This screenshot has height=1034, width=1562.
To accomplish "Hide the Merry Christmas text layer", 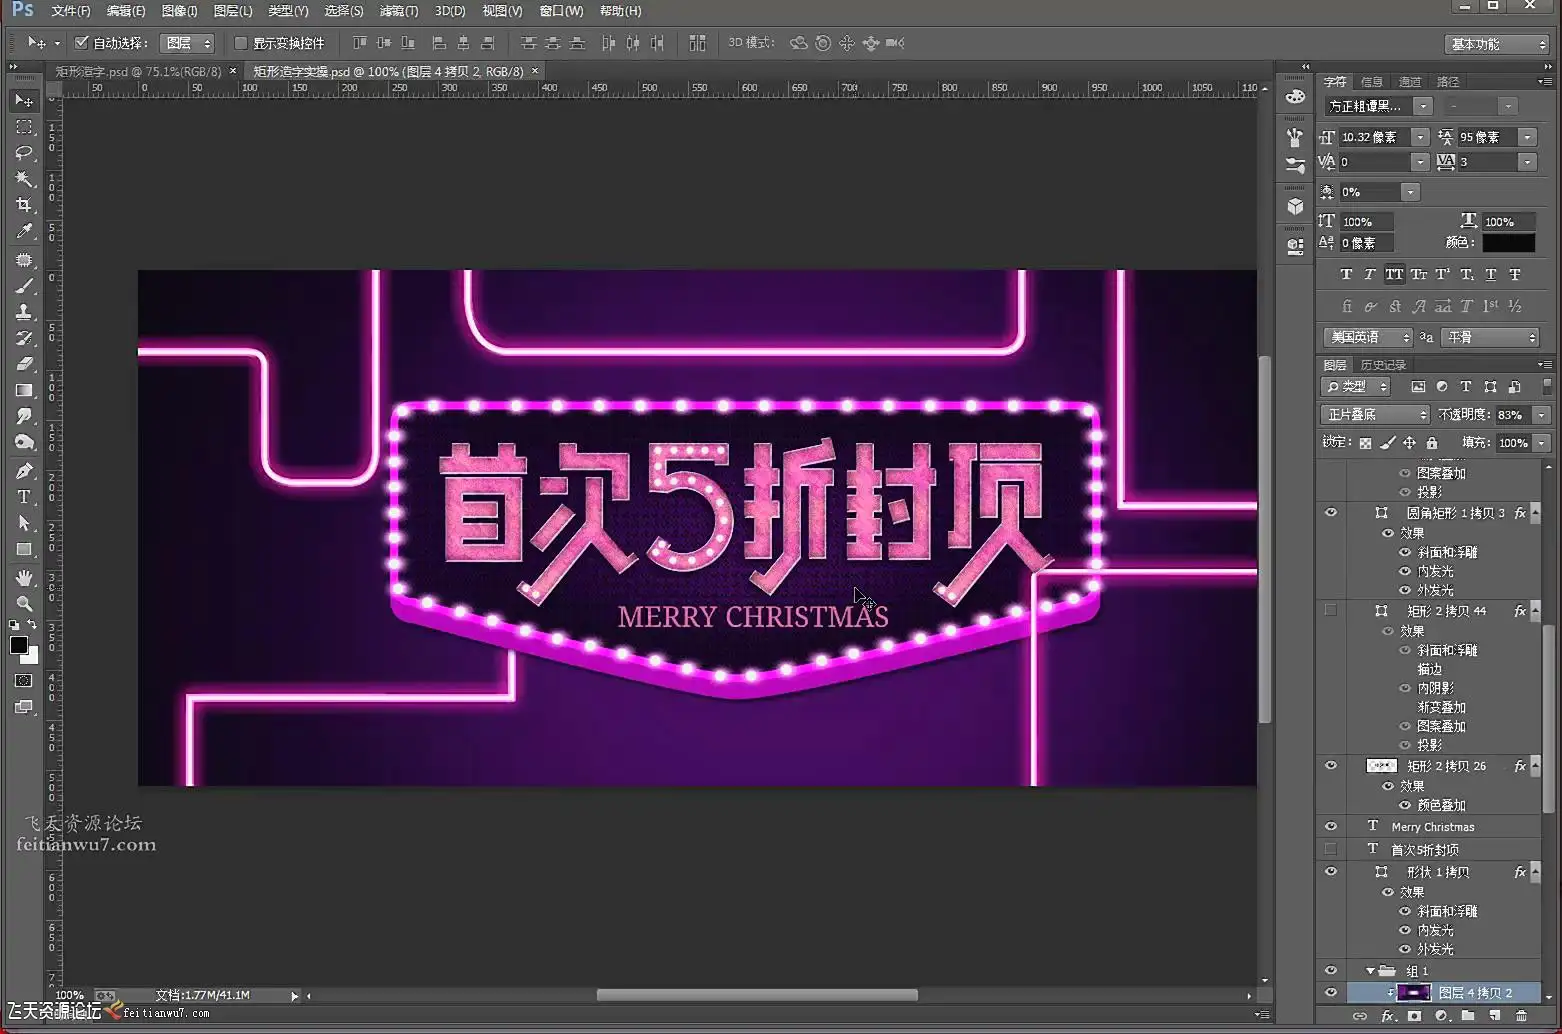I will tap(1330, 827).
